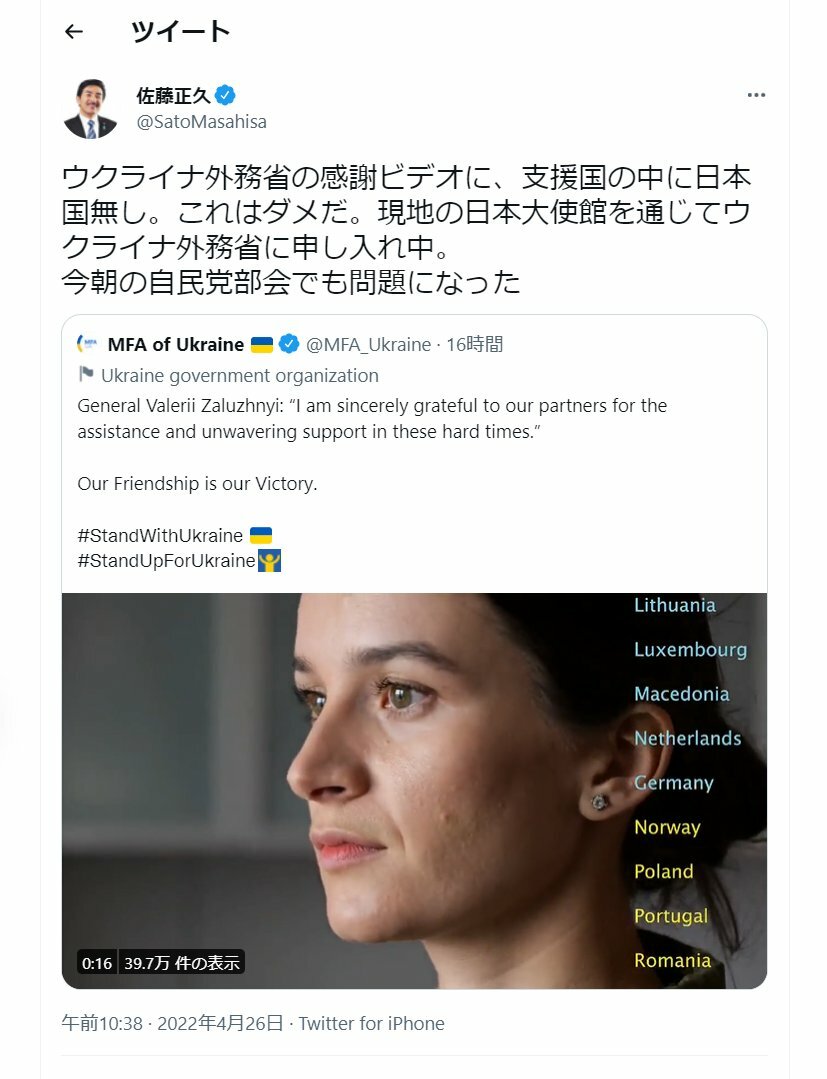This screenshot has width=827, height=1079.
Task: Play the embedded video of the woman
Action: coord(414,791)
